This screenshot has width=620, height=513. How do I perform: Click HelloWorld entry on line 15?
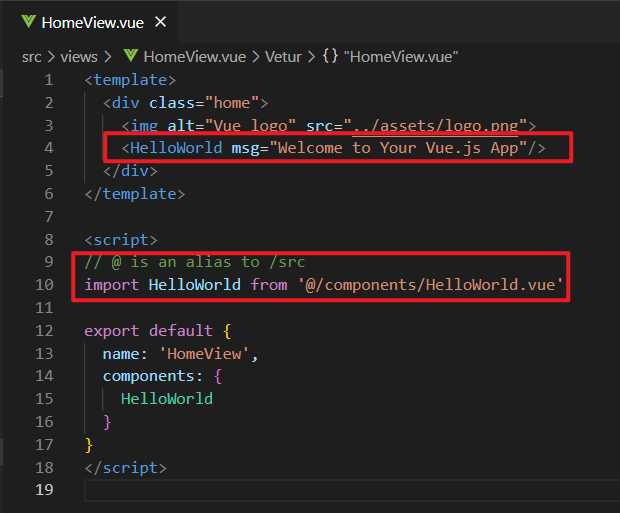pos(167,399)
